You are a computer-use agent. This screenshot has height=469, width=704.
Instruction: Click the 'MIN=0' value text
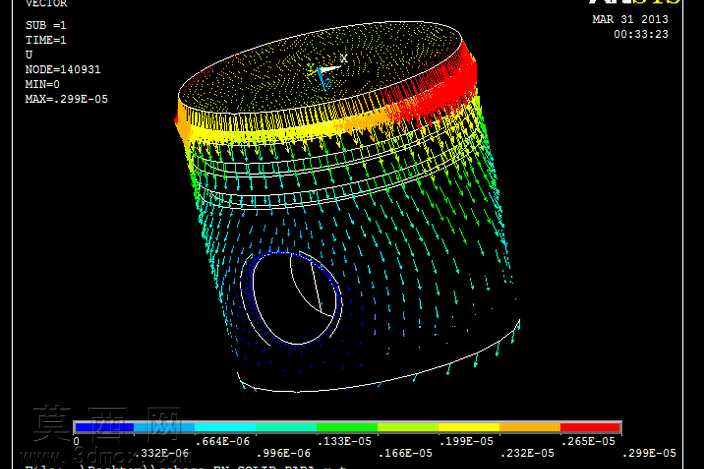(x=43, y=84)
